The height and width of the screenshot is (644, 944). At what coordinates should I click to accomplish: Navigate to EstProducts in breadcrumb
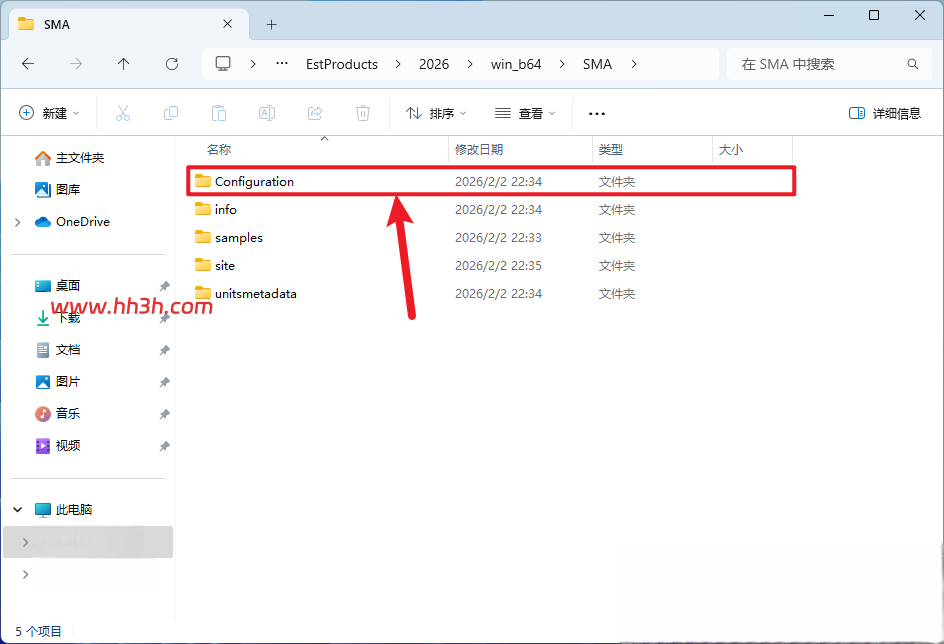[342, 64]
